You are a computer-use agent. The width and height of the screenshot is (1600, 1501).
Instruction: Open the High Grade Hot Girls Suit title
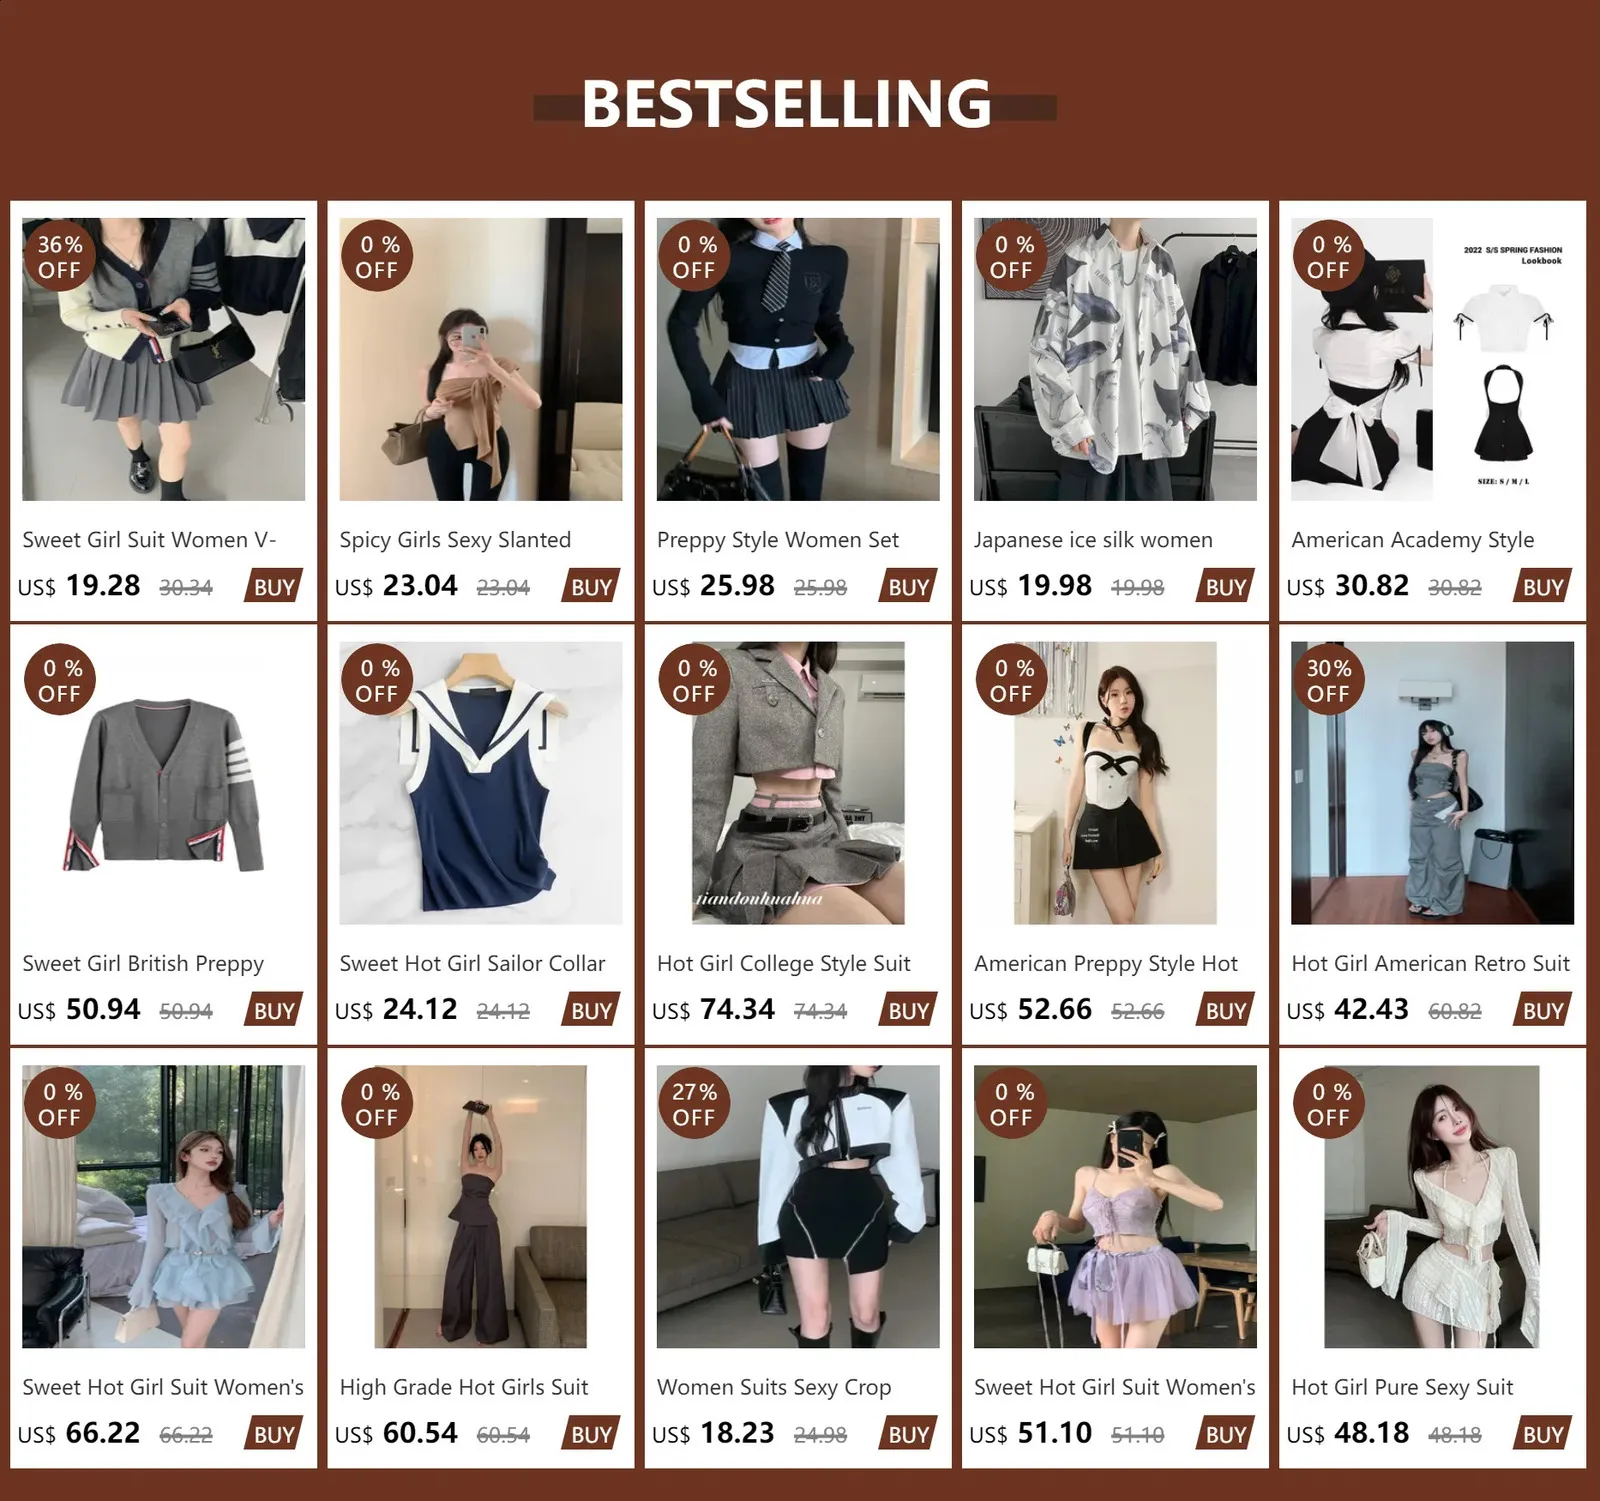click(x=464, y=1387)
